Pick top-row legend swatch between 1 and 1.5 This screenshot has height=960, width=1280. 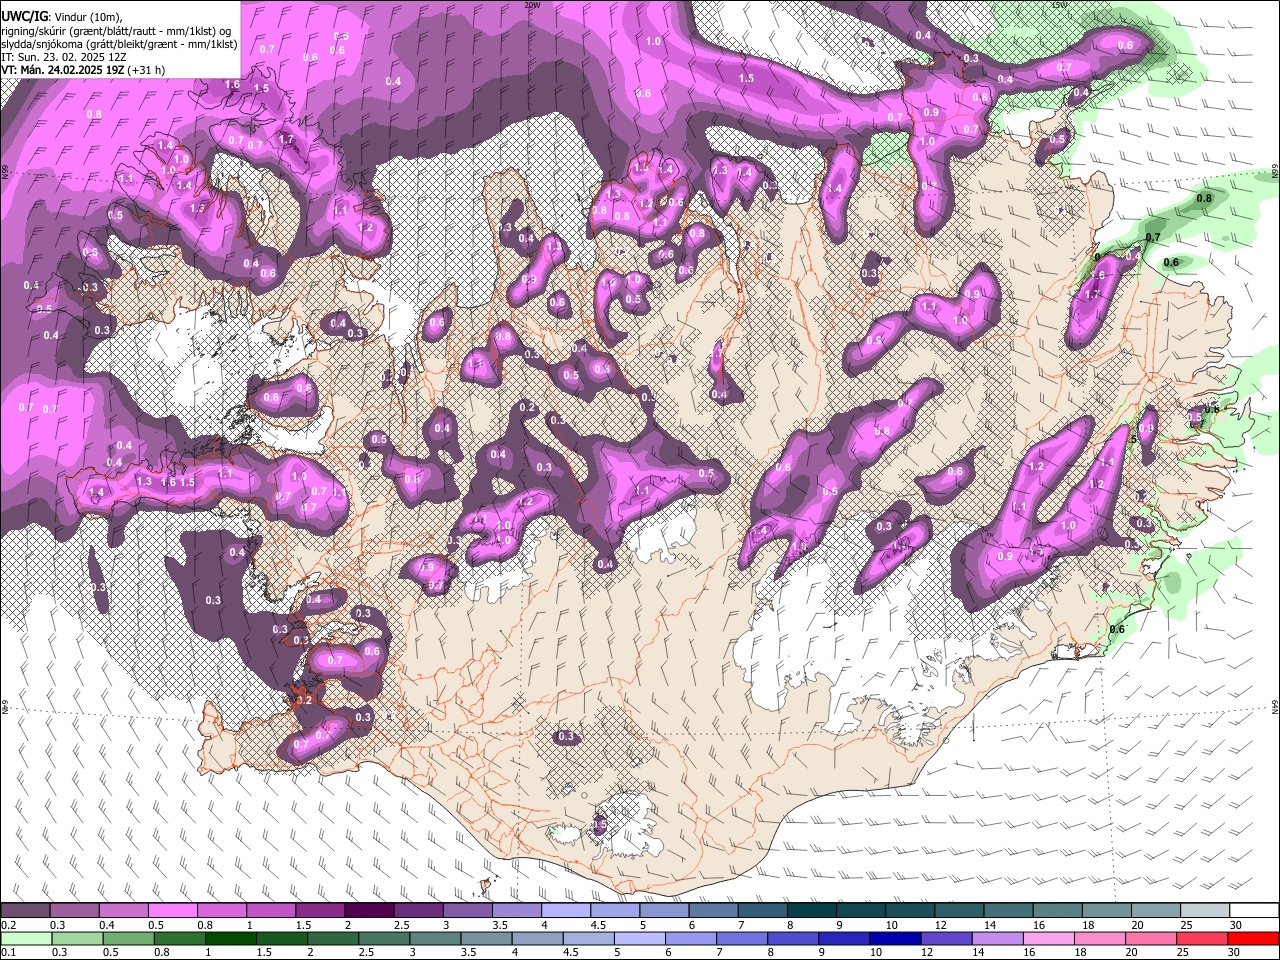272,911
